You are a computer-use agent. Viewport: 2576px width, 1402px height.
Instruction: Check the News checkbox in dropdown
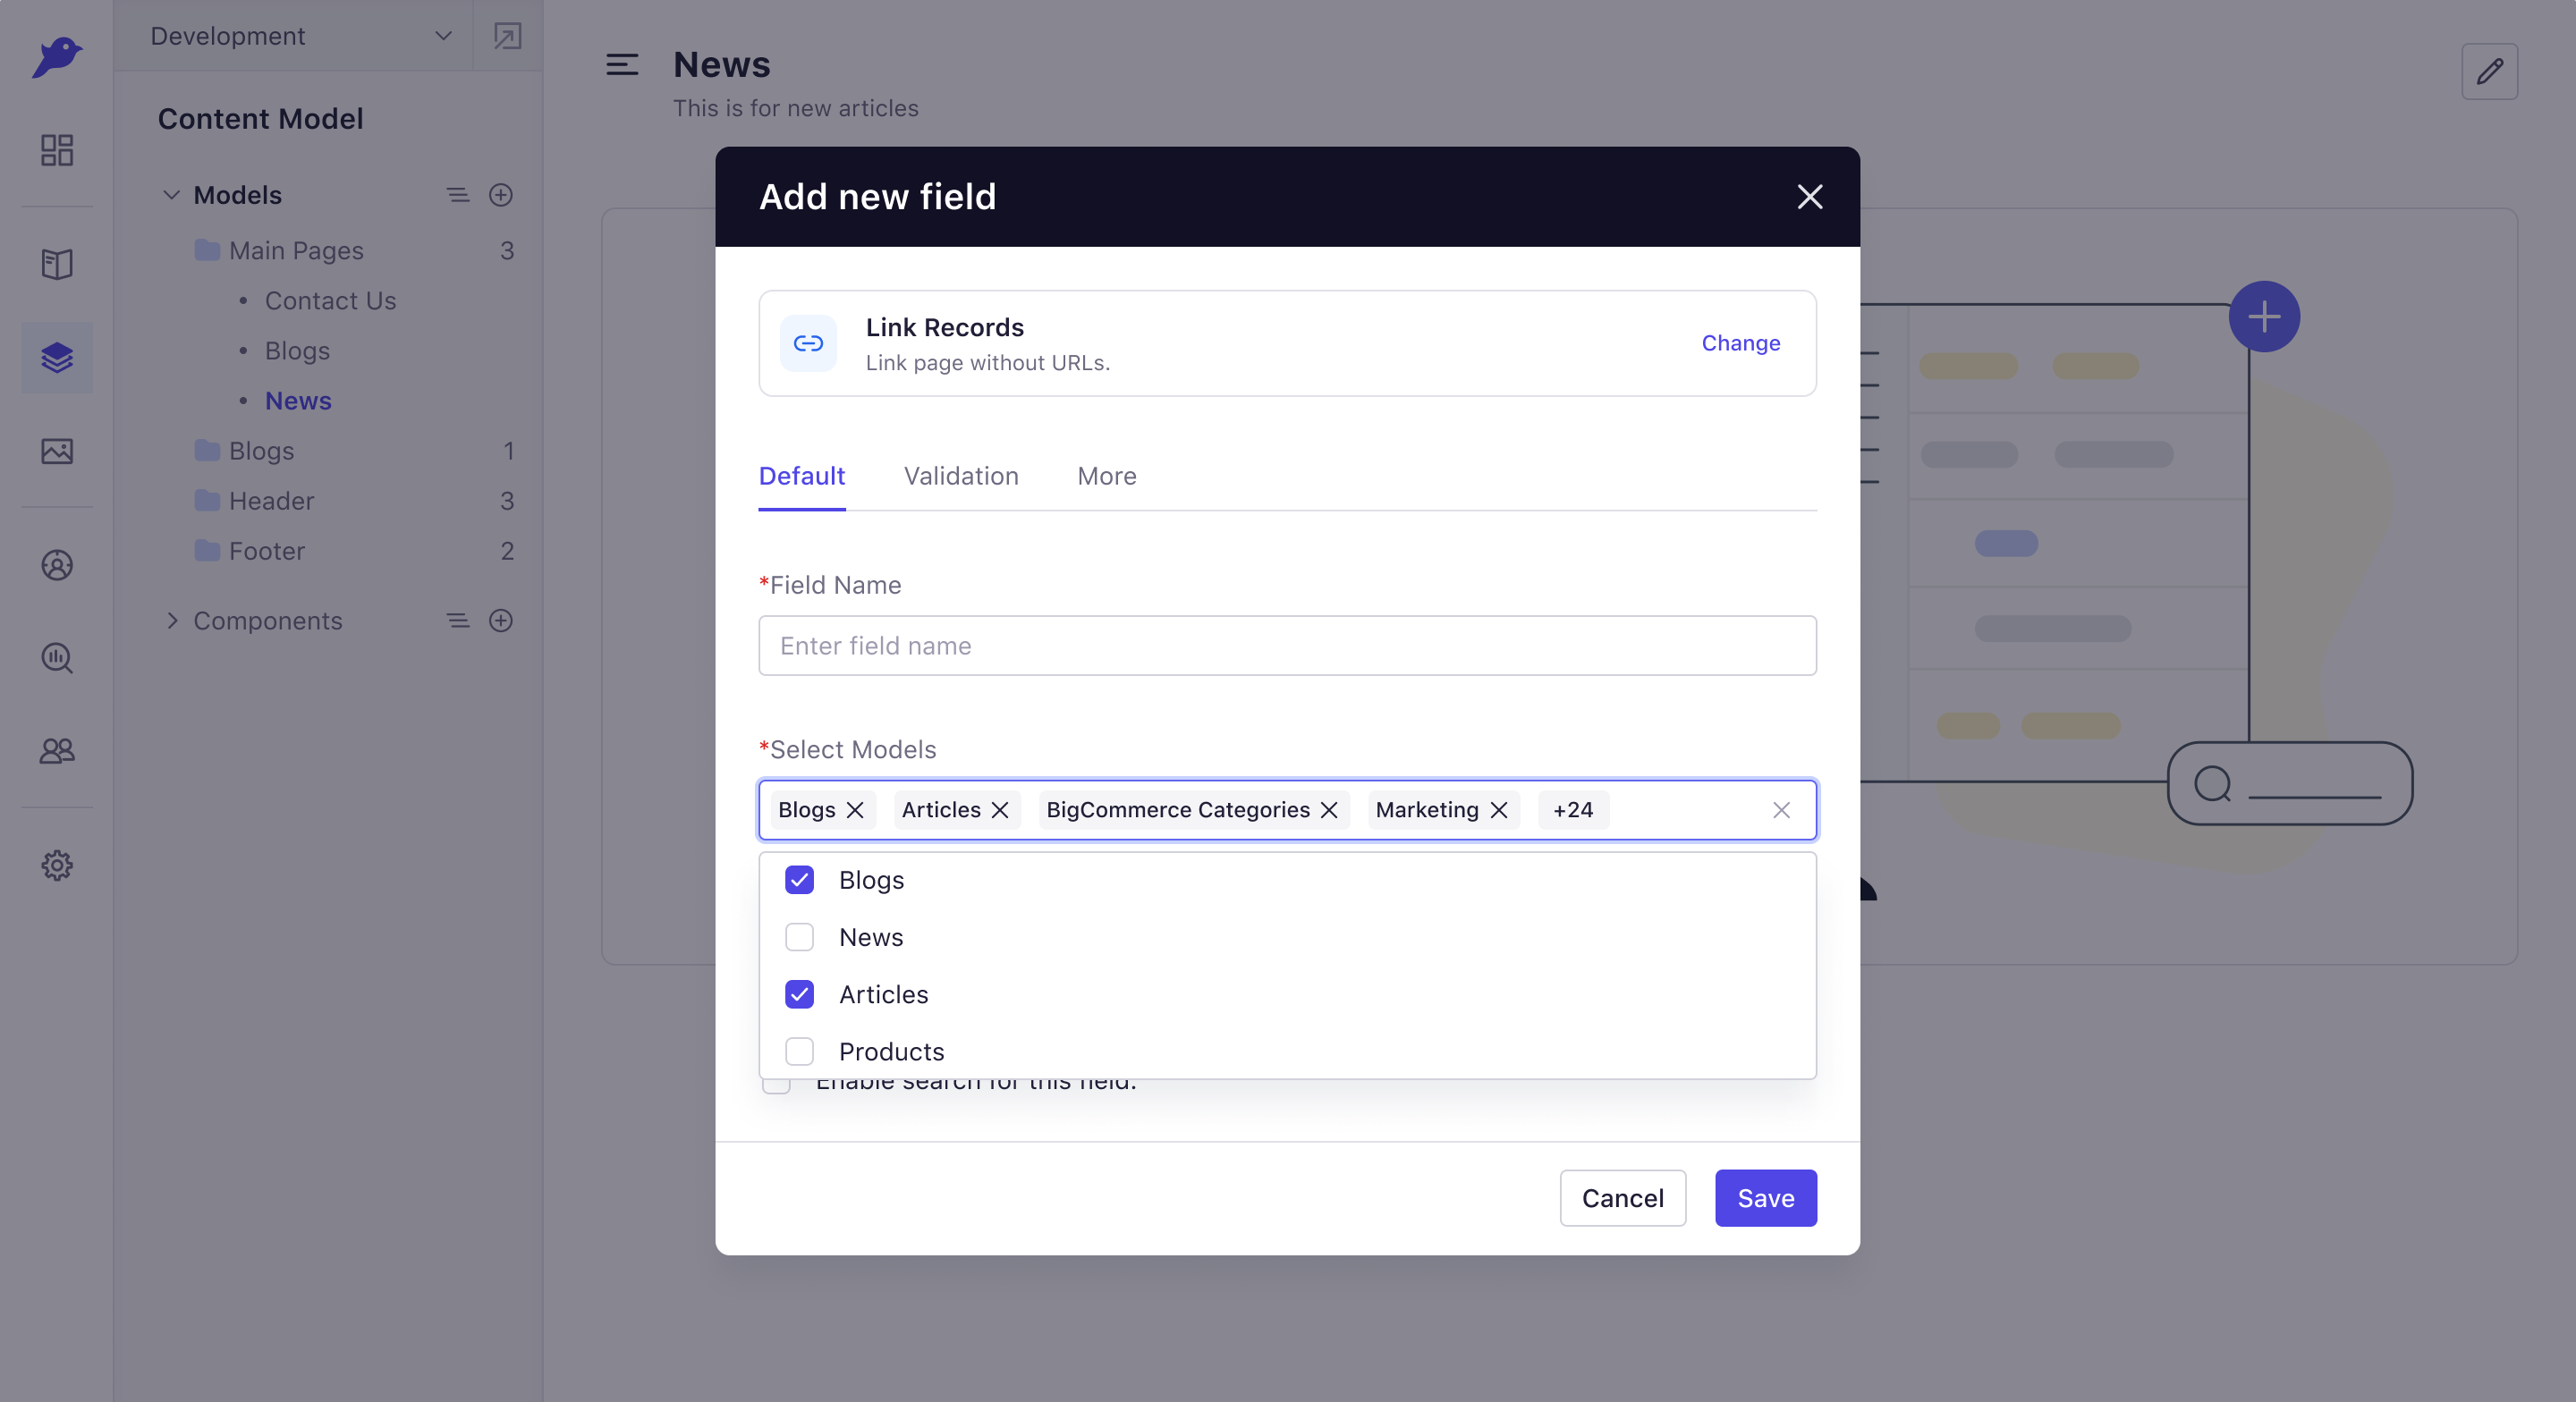[799, 937]
